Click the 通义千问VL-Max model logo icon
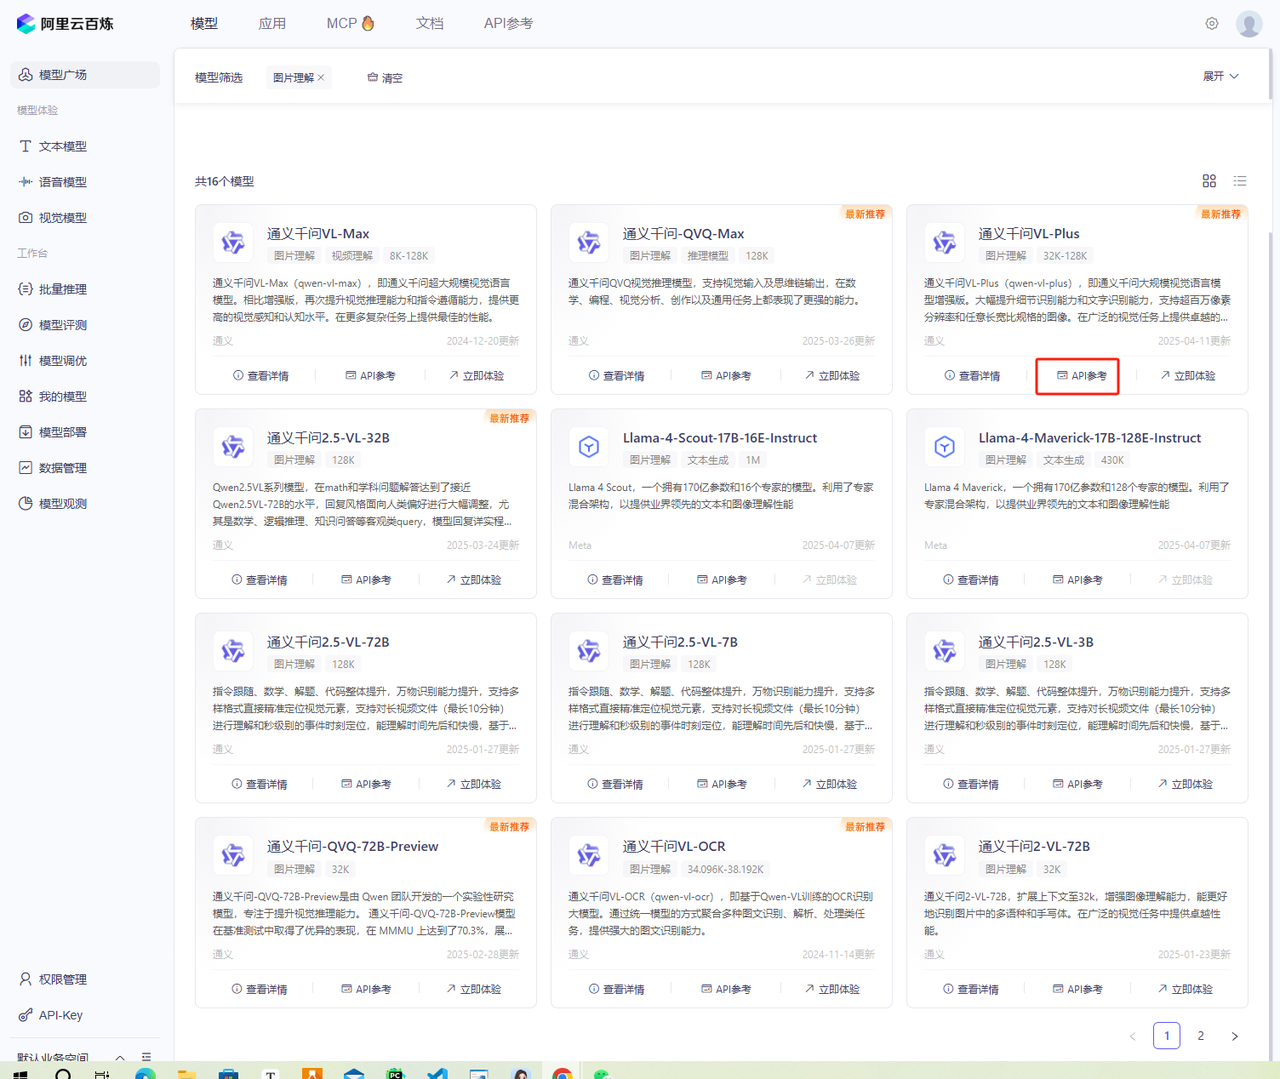Image resolution: width=1280 pixels, height=1079 pixels. [x=233, y=242]
